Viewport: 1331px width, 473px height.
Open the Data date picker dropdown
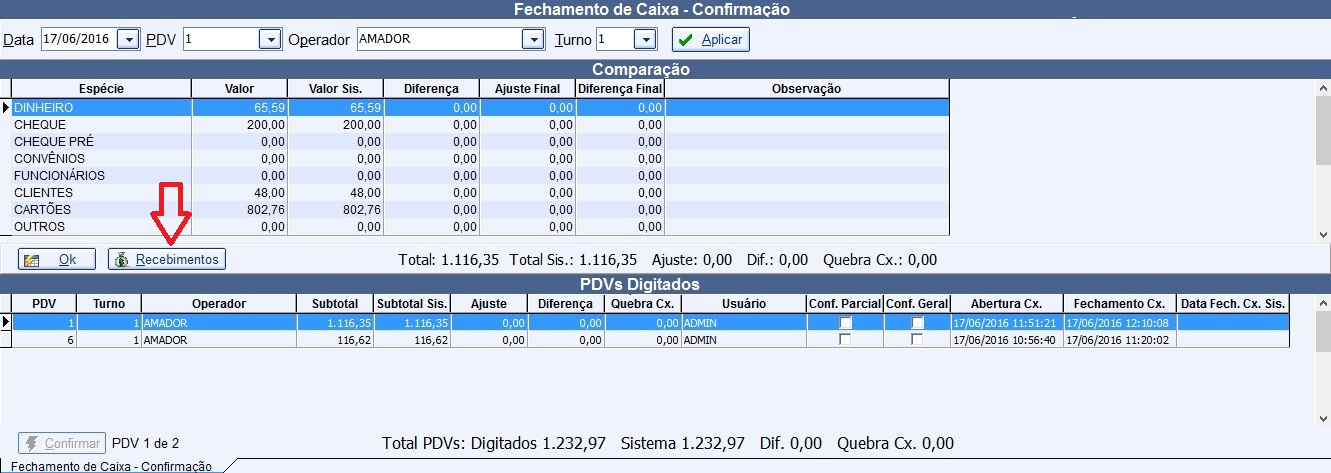(128, 40)
